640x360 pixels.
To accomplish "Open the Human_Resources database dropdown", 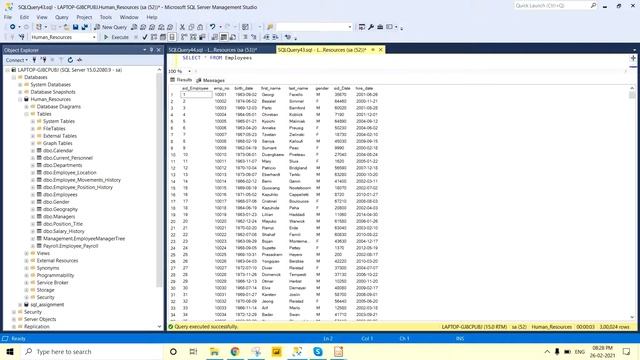I will (x=94, y=37).
